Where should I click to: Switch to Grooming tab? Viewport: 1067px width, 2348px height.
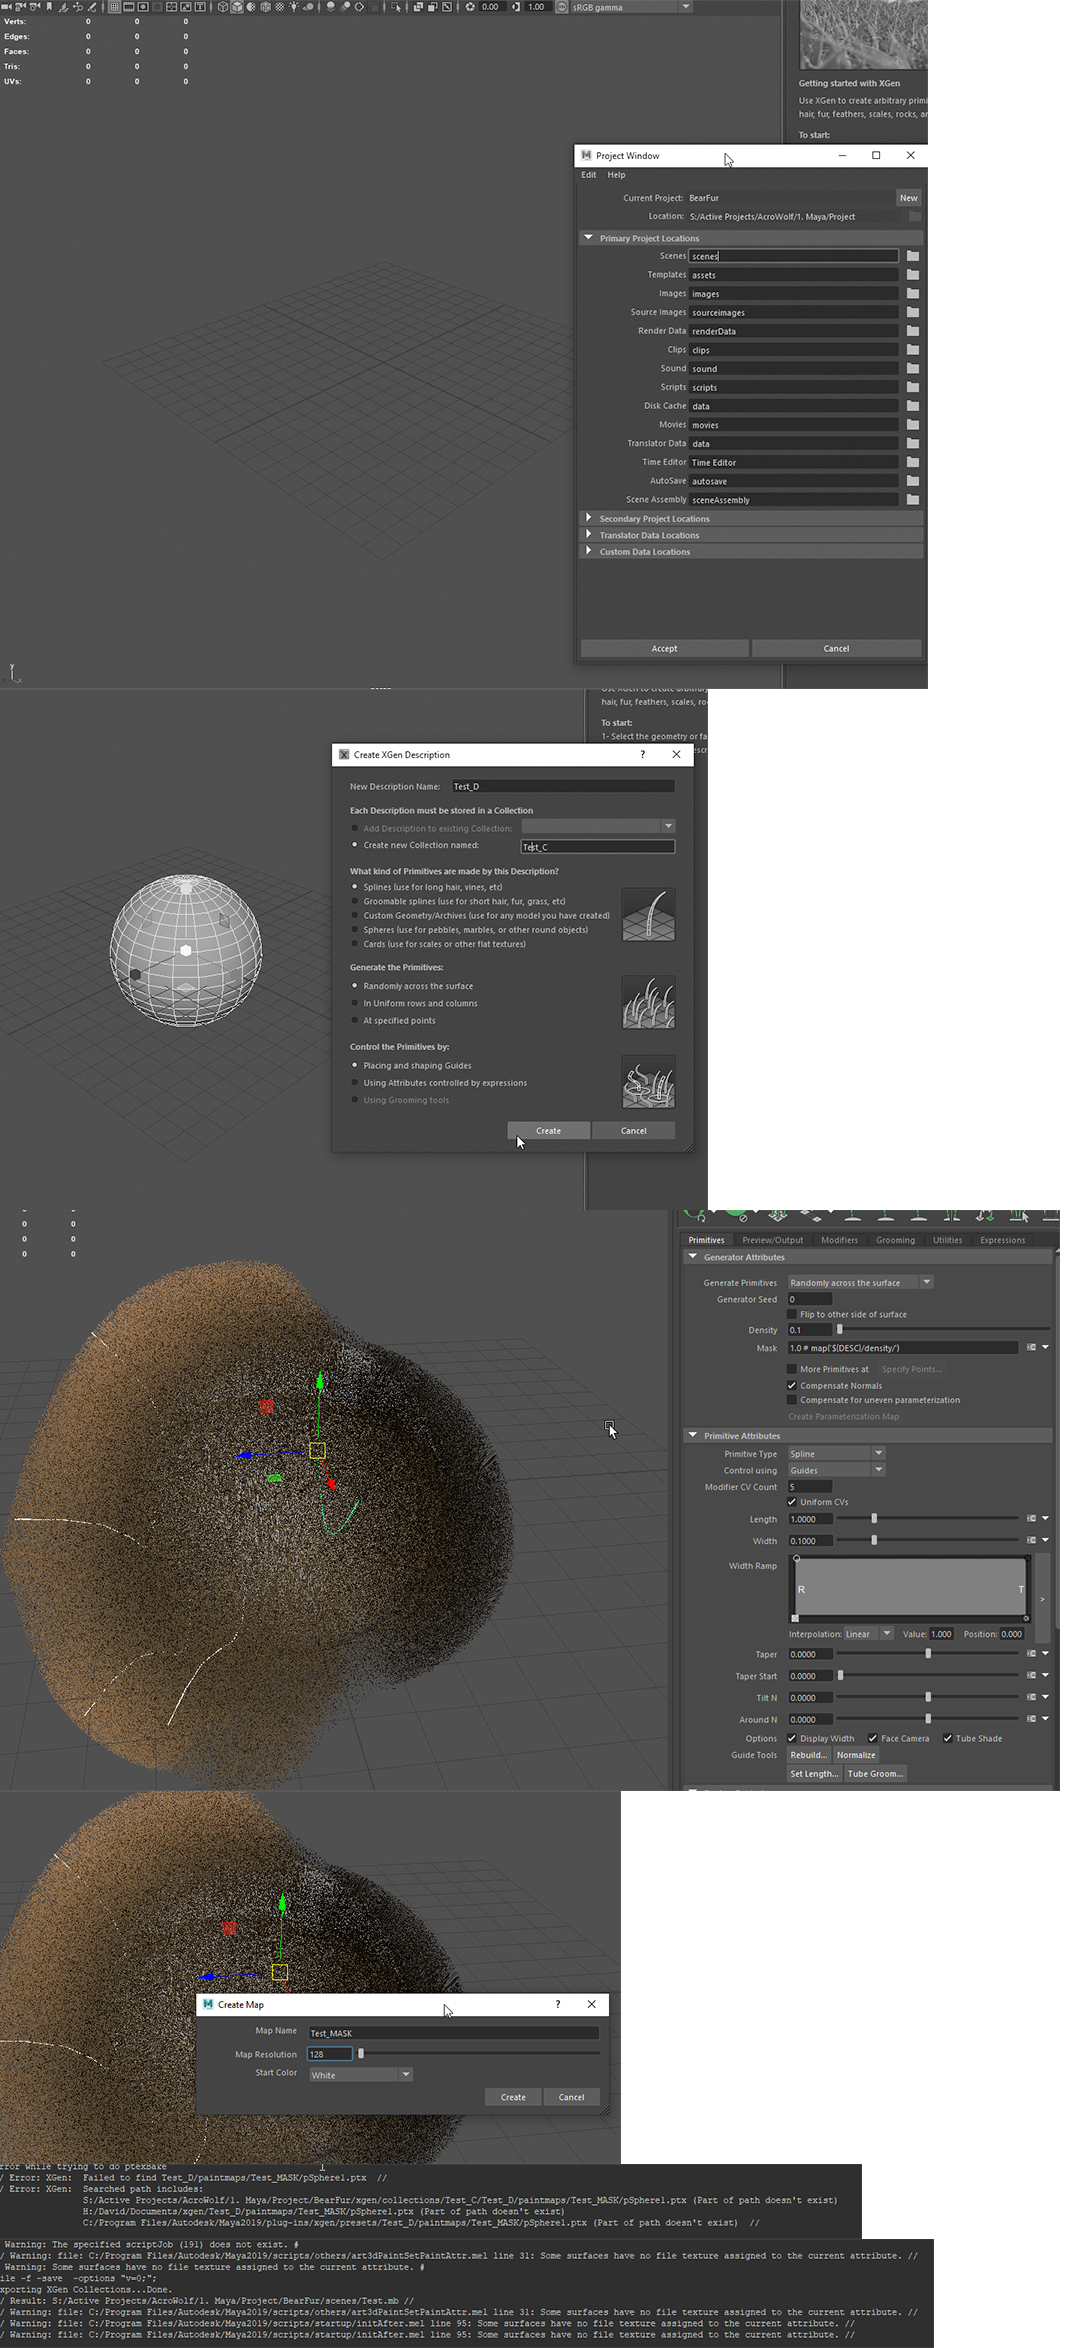895,1240
